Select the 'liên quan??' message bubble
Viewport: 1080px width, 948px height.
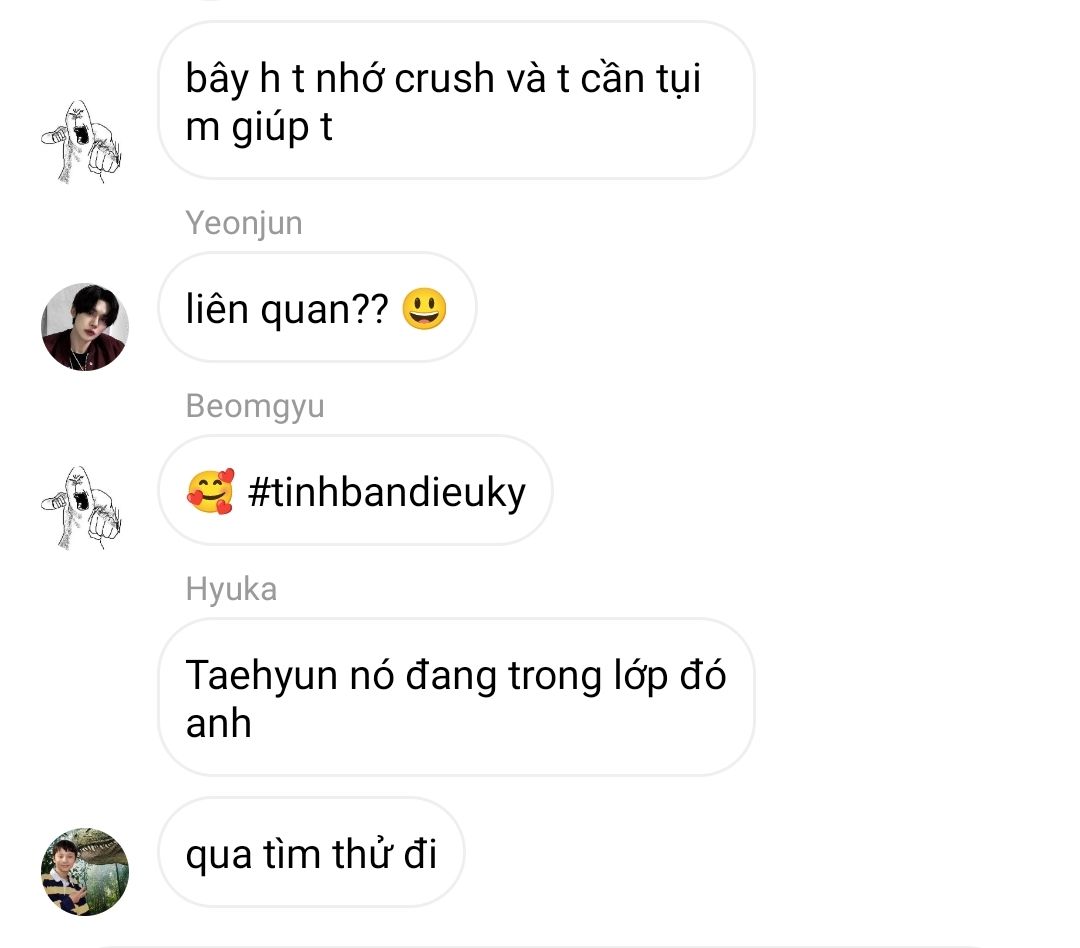click(x=318, y=307)
